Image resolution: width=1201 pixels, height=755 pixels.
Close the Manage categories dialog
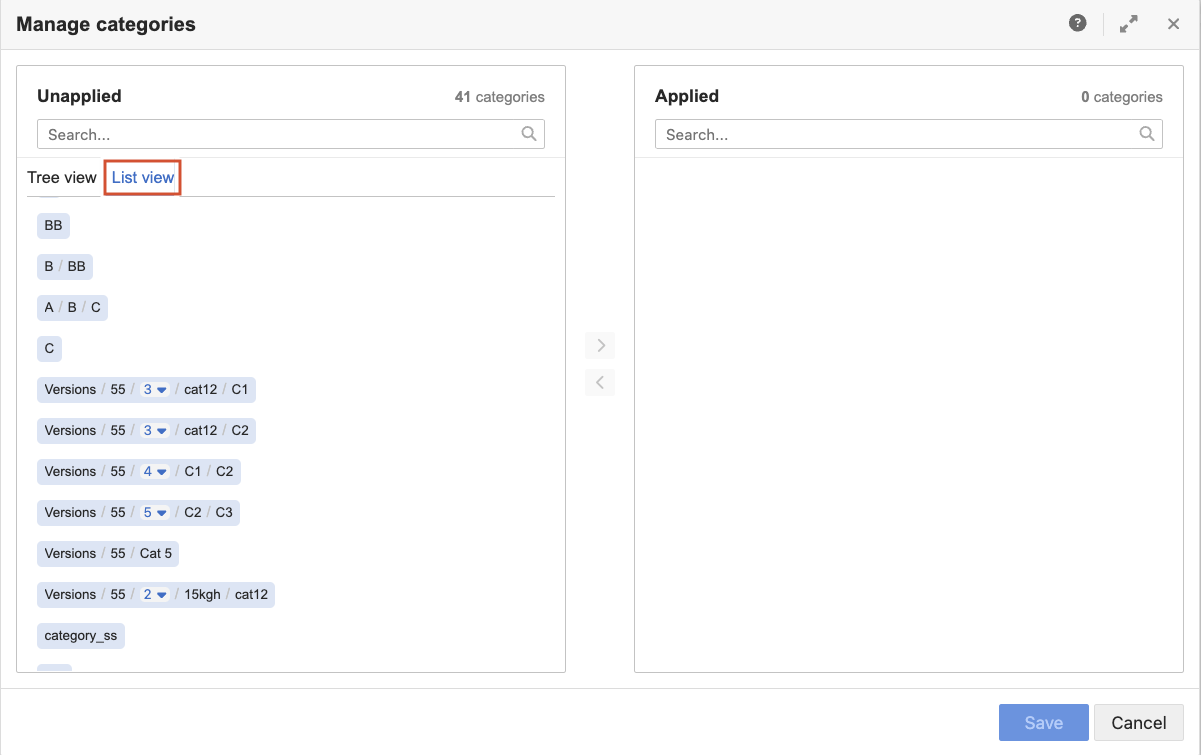[x=1173, y=23]
